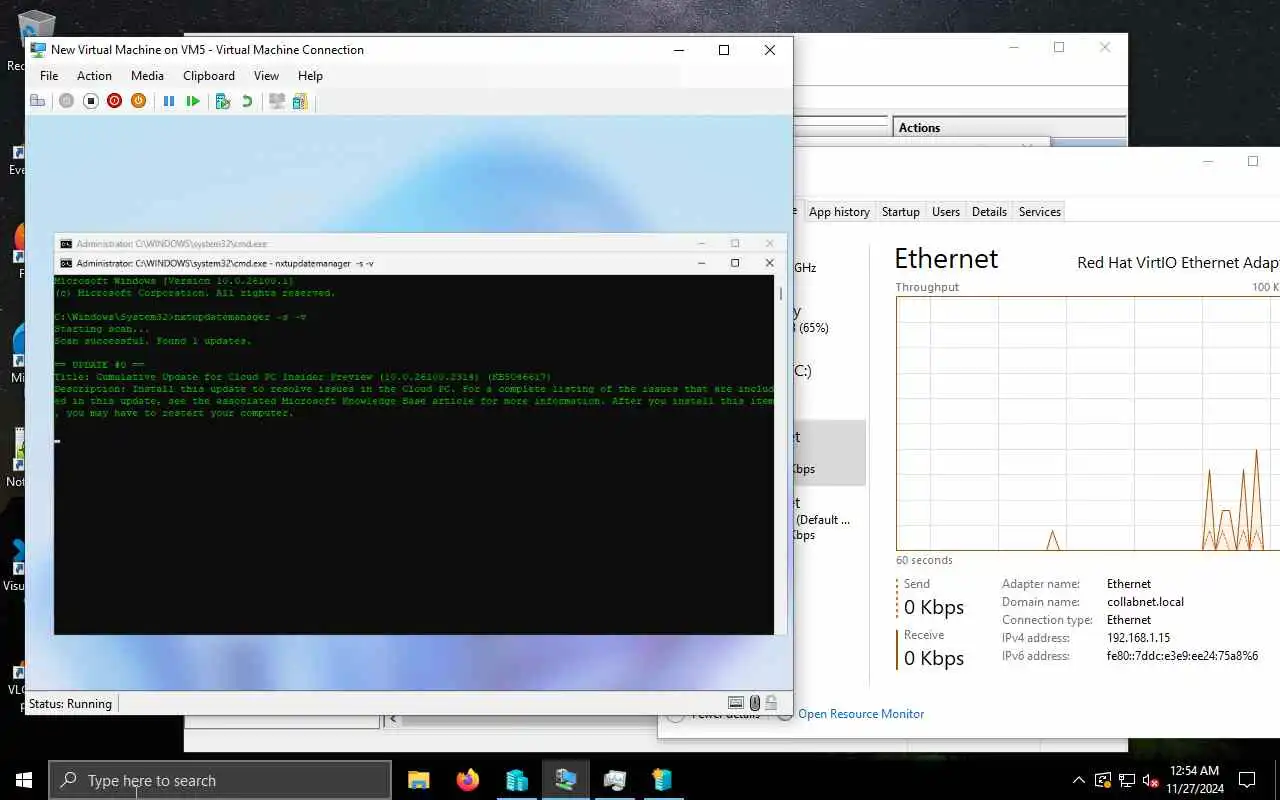
Task: Show hidden system tray icons
Action: click(x=1078, y=780)
